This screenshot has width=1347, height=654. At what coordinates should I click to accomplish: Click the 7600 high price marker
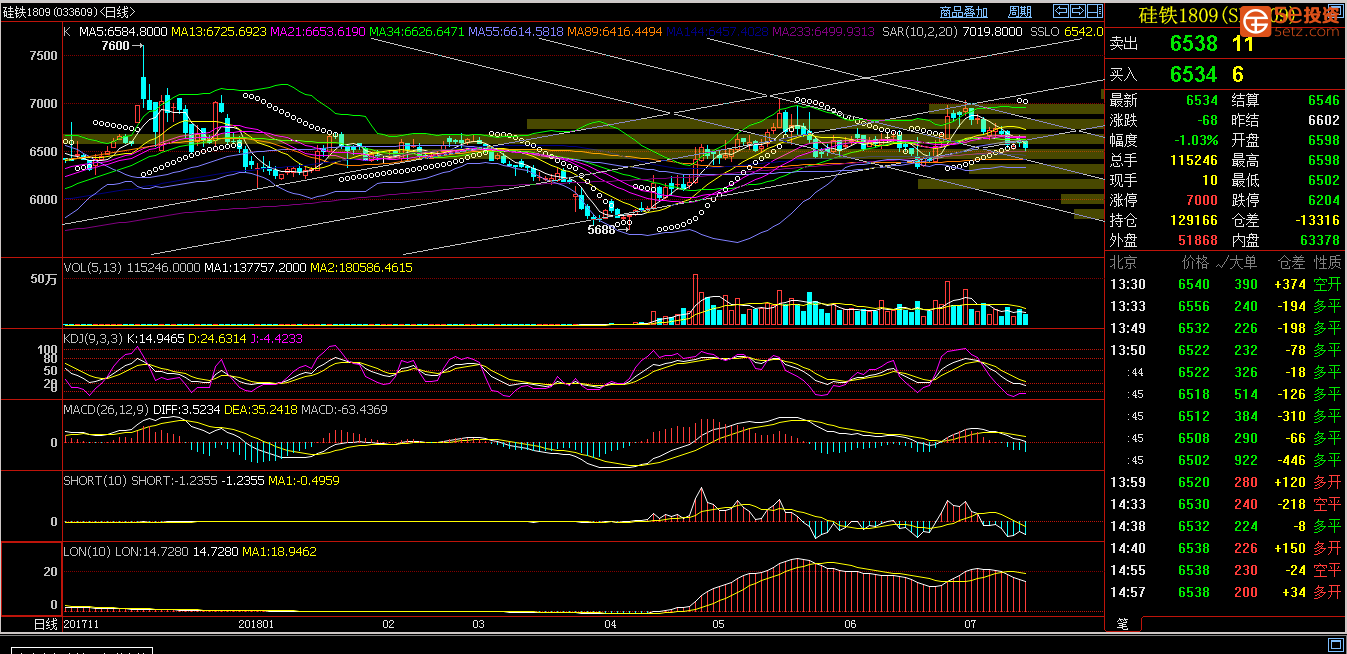(116, 46)
